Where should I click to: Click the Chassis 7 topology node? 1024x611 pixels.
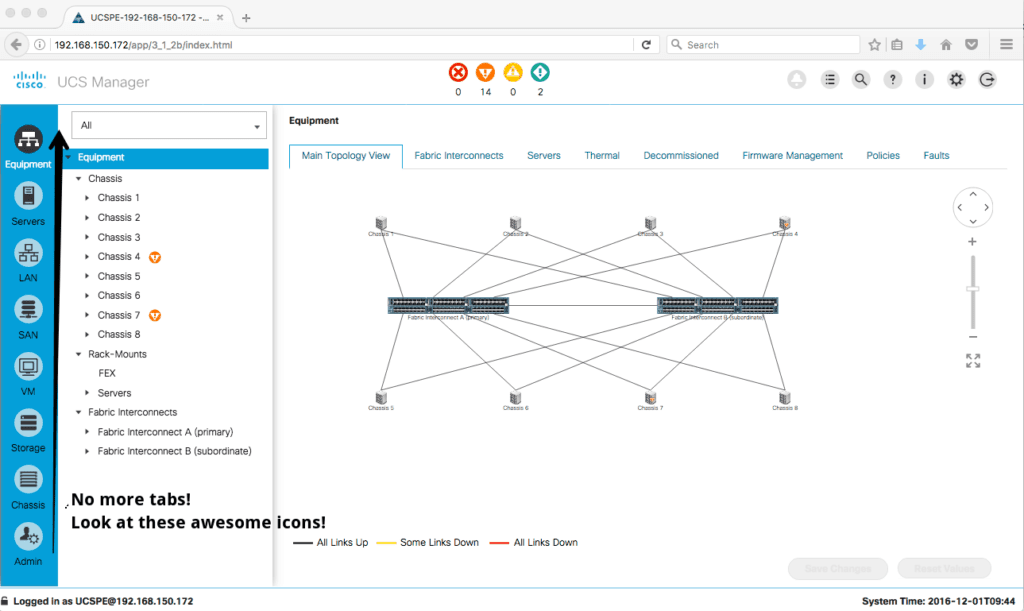pyautogui.click(x=650, y=400)
